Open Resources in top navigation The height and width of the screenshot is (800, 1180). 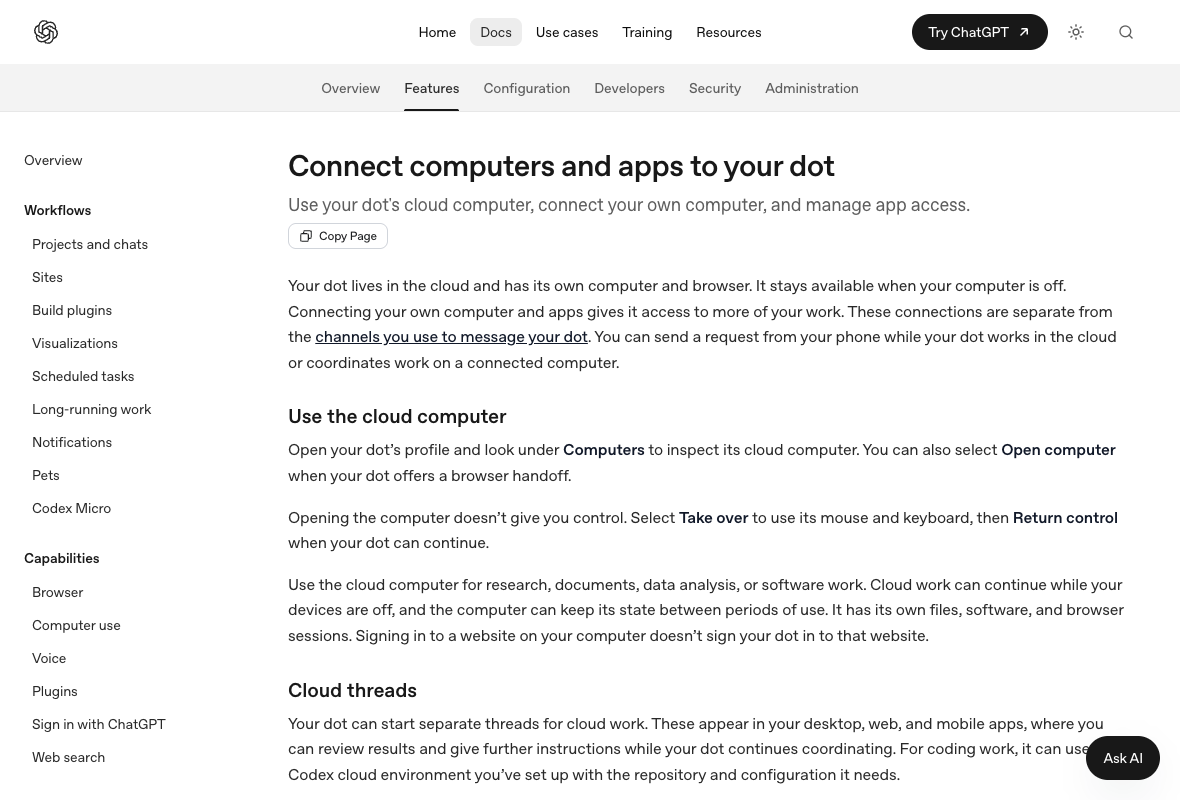[728, 32]
